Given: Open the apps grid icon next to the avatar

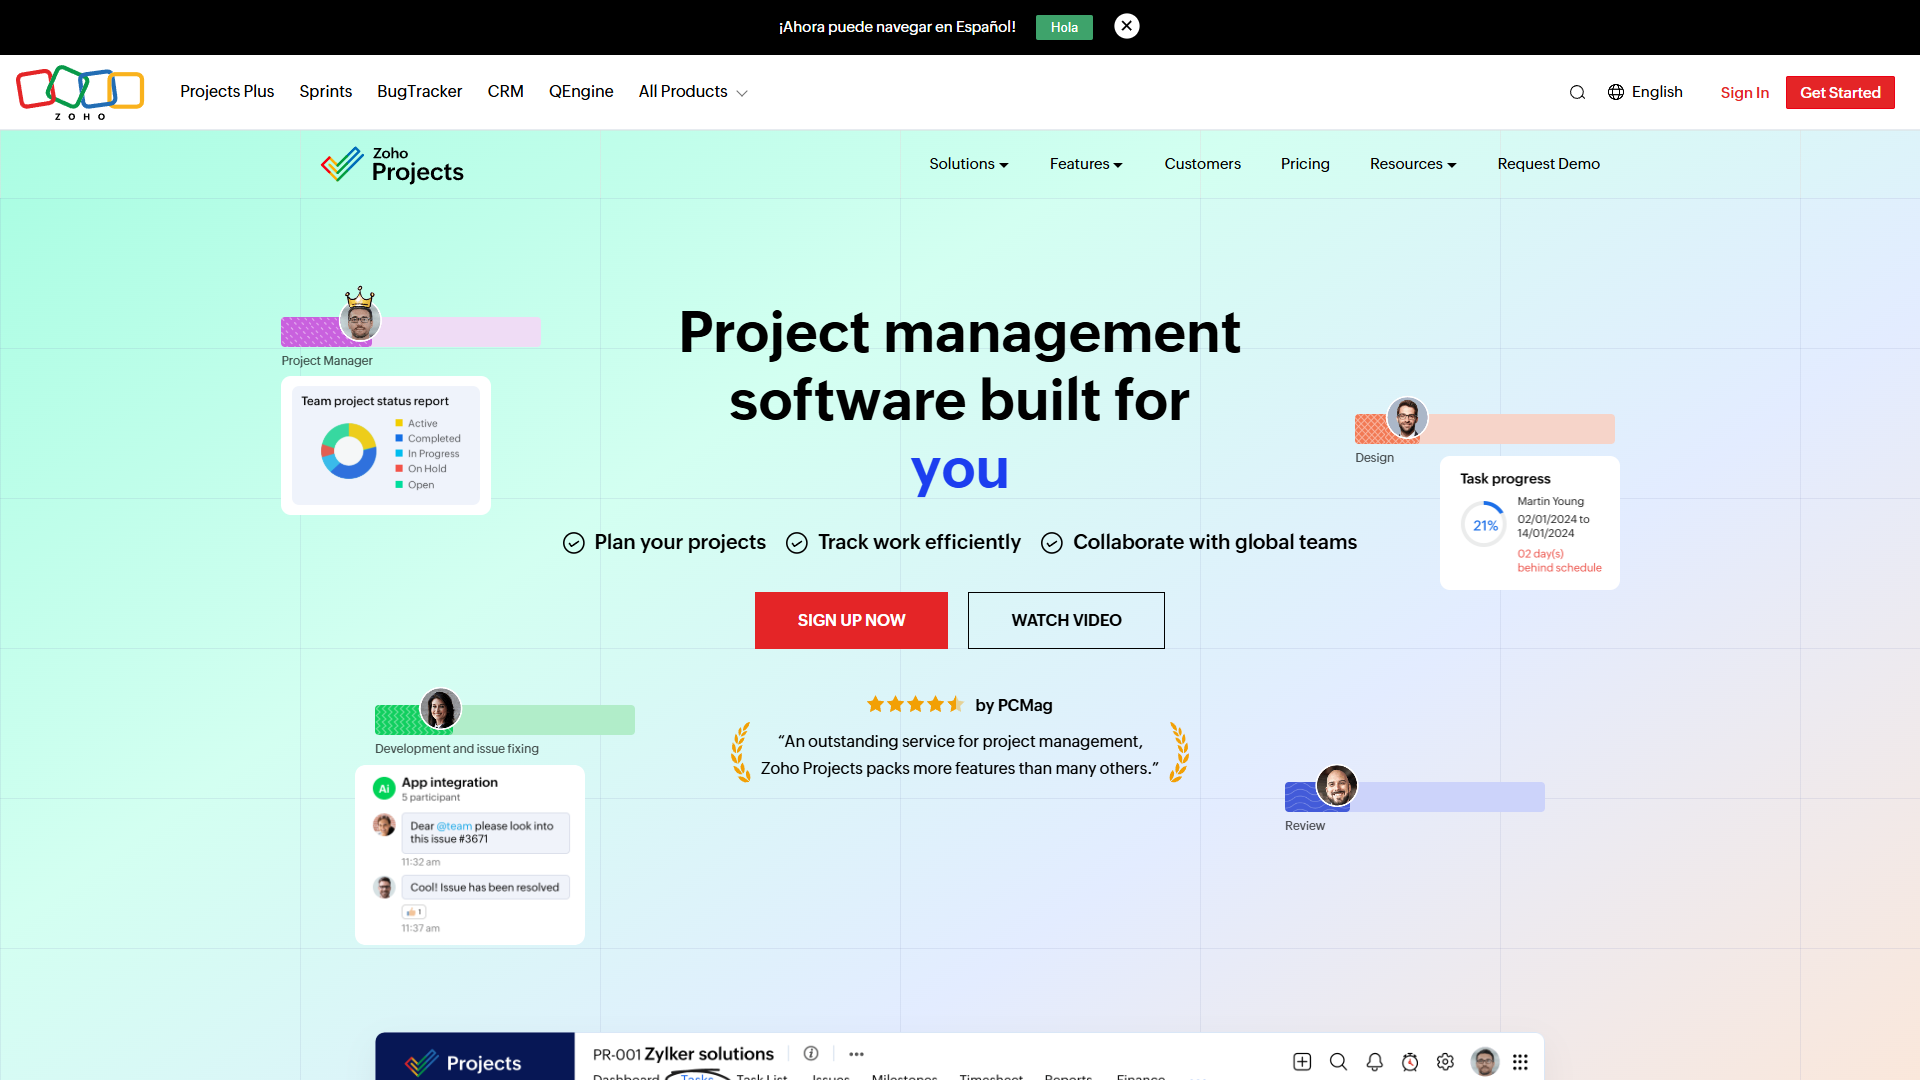Looking at the screenshot, I should click(x=1520, y=1061).
